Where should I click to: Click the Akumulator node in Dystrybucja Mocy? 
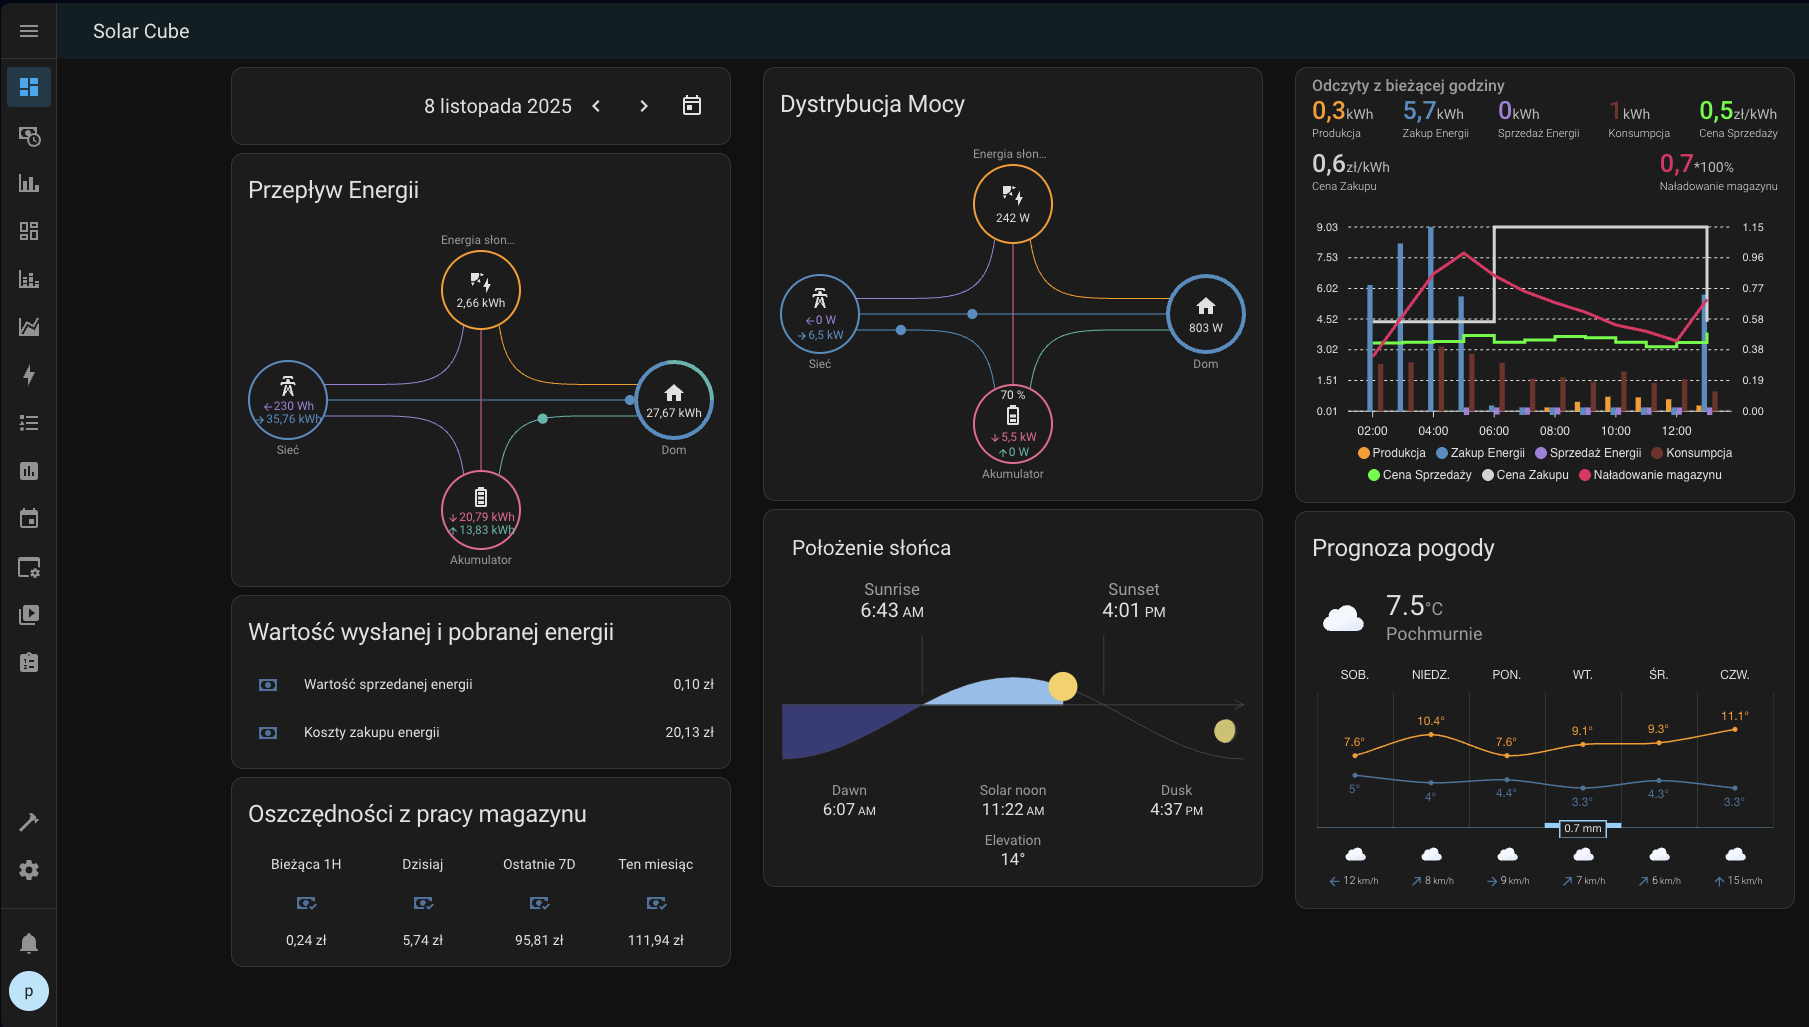pyautogui.click(x=1012, y=423)
